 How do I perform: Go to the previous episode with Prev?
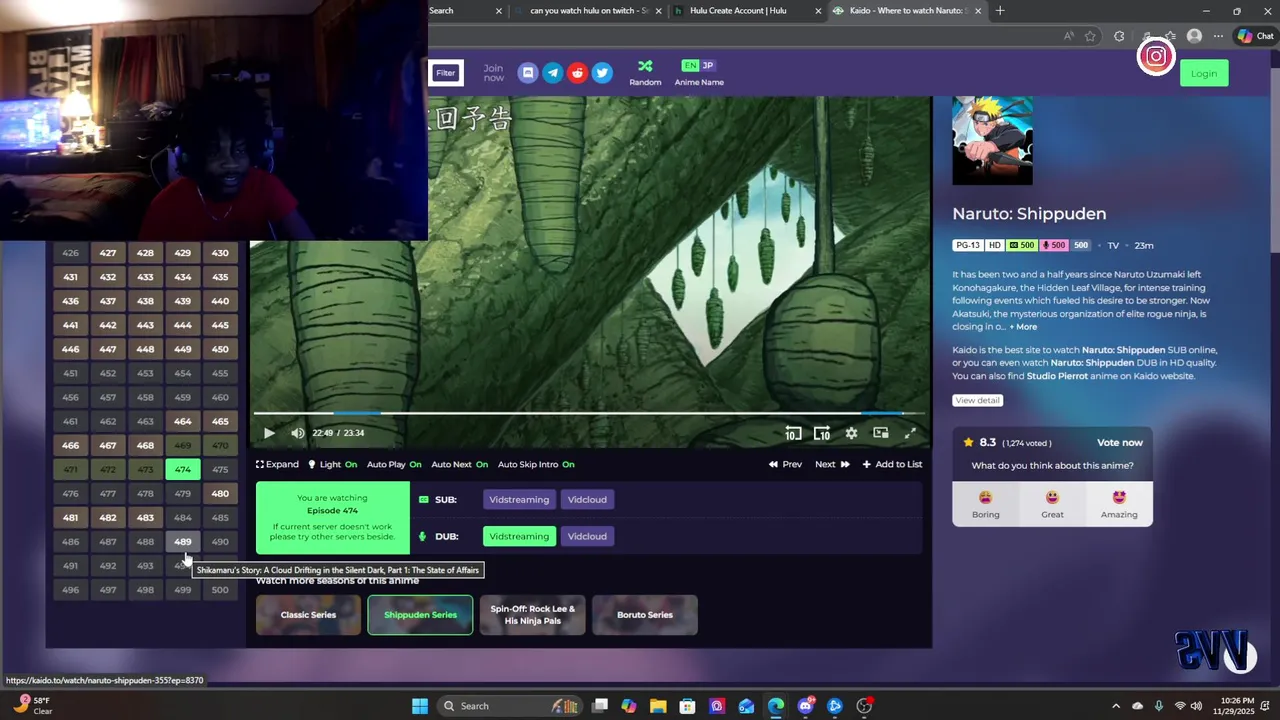[x=785, y=464]
